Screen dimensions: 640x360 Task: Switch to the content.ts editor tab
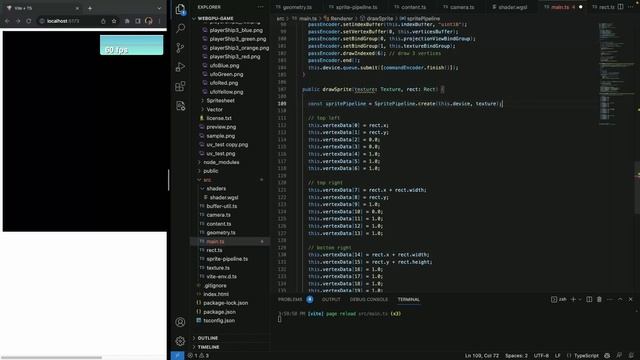click(413, 7)
